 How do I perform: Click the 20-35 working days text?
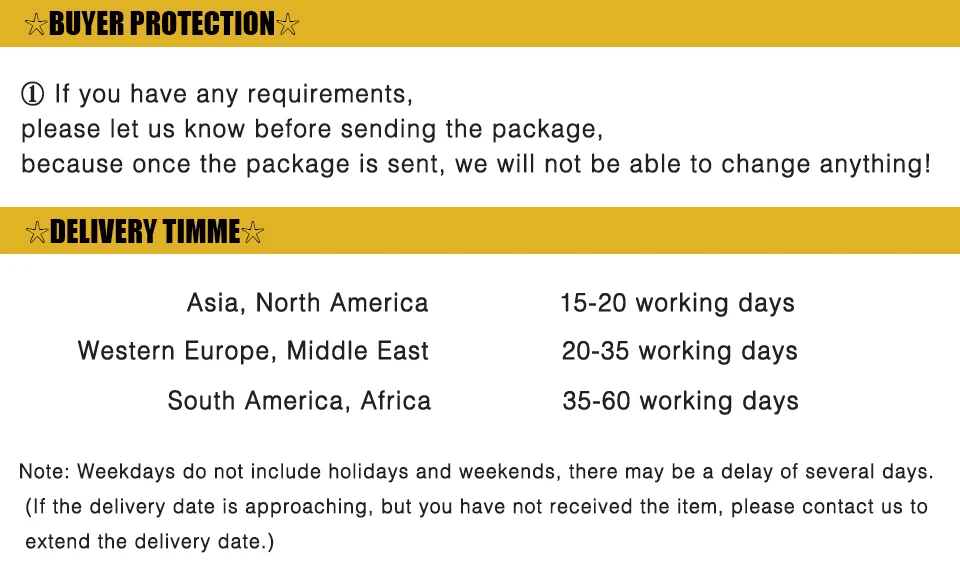(679, 352)
